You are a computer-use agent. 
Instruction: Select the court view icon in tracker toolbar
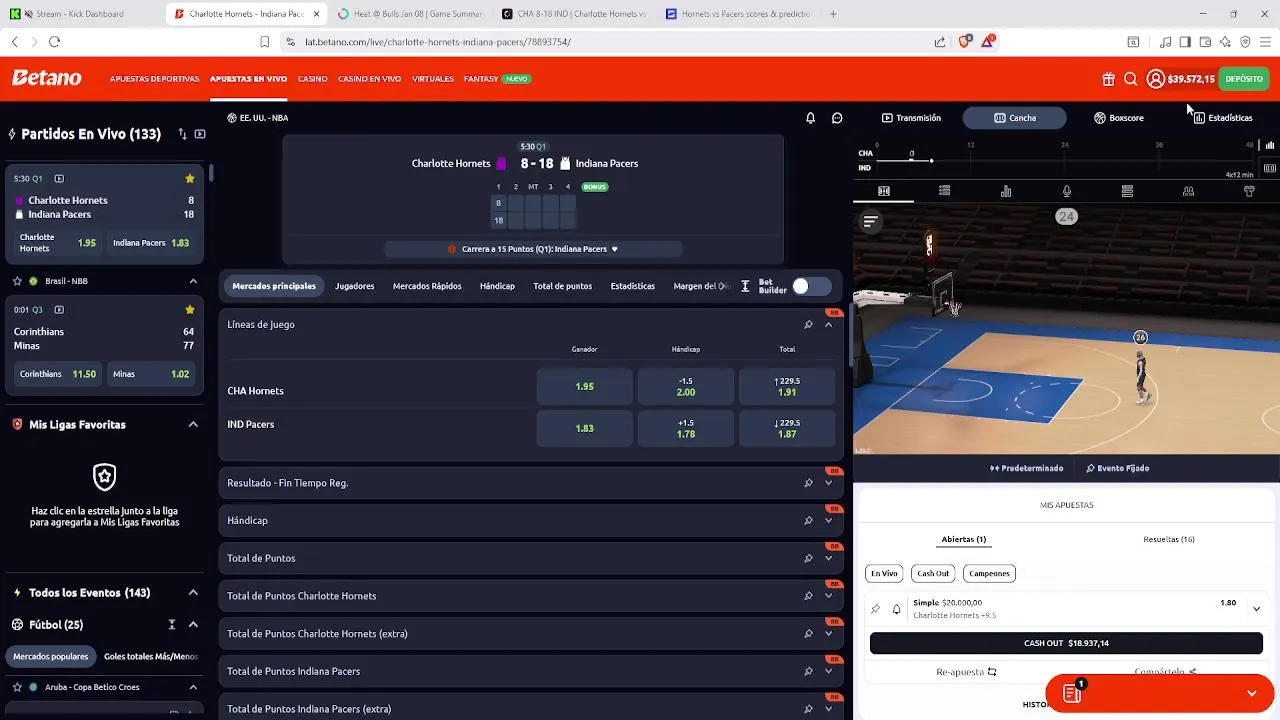point(884,191)
